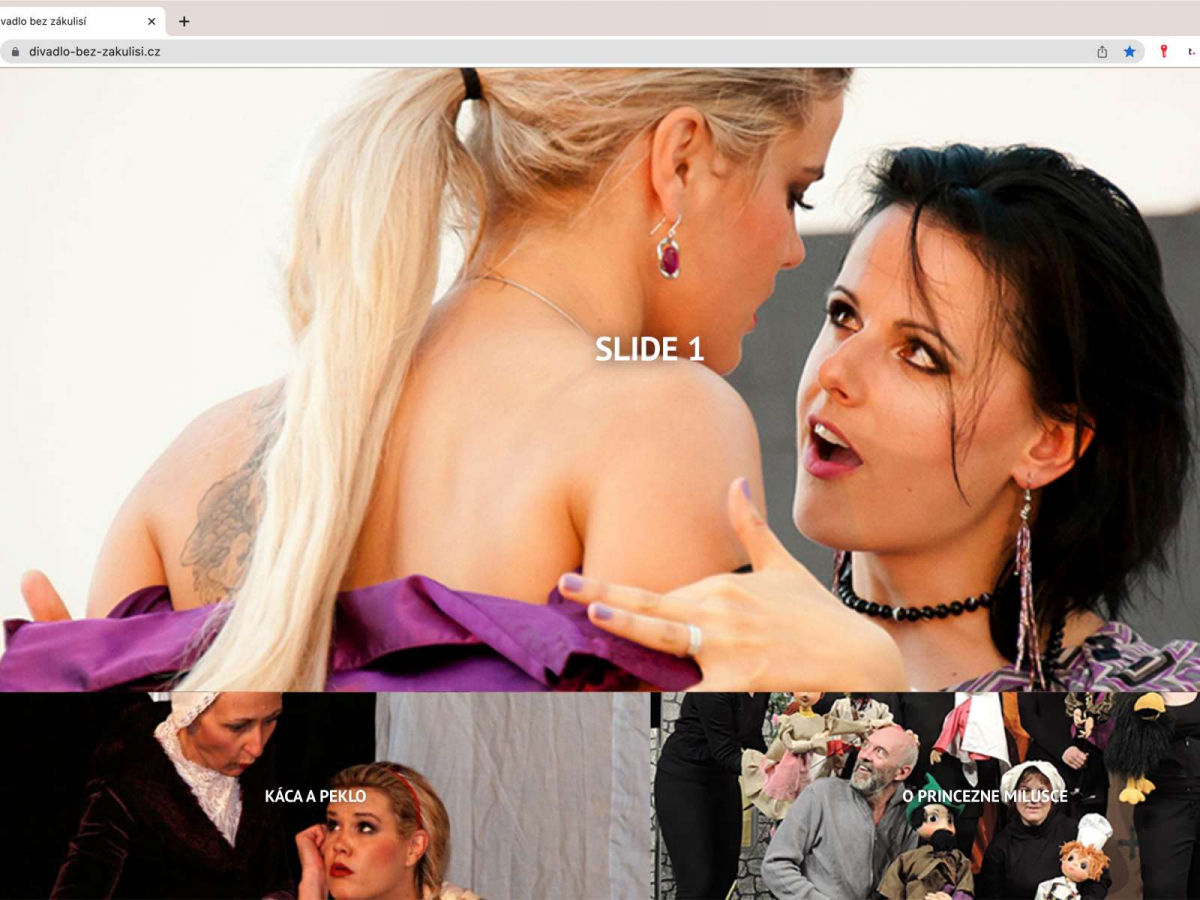Close the divadlo bez zákulisí tab
The width and height of the screenshot is (1200, 900).
[x=151, y=21]
